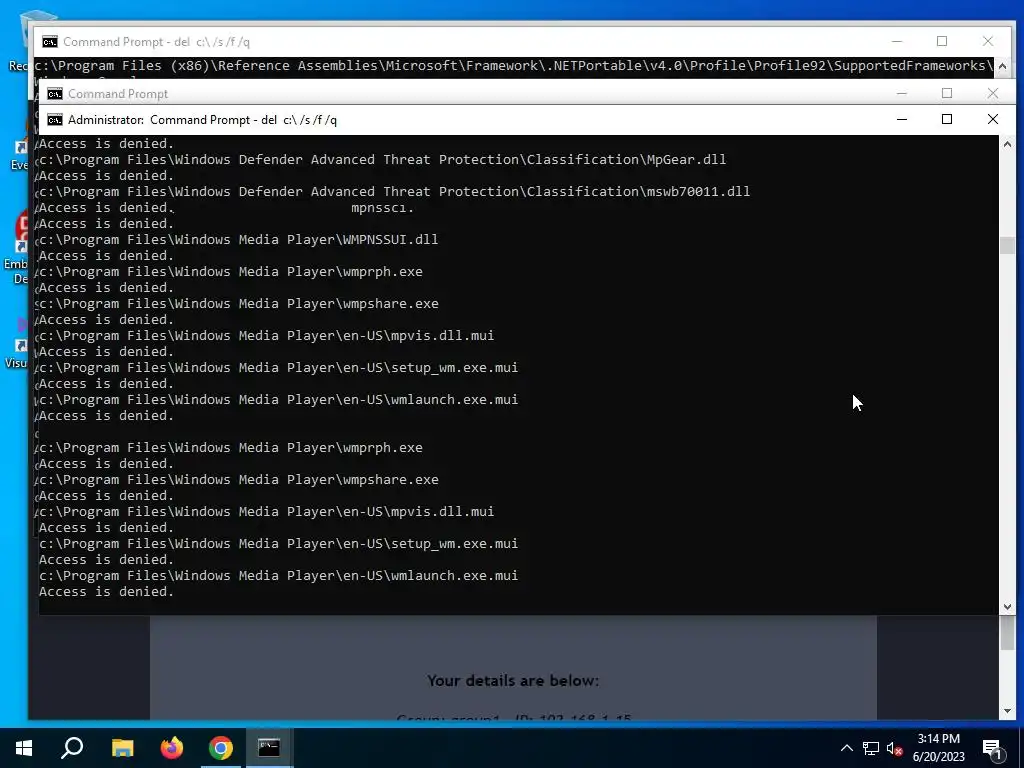Launch Firefox from the taskbar
This screenshot has width=1024, height=768.
172,748
